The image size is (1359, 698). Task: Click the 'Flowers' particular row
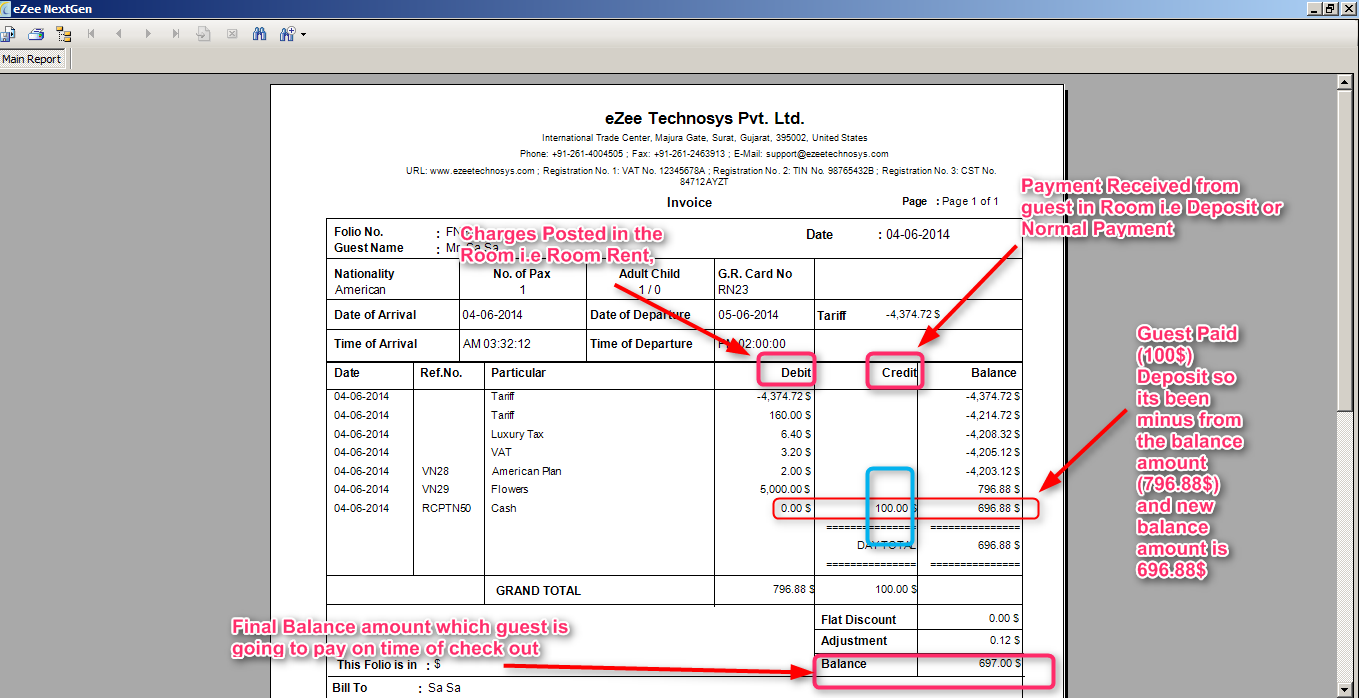click(509, 489)
